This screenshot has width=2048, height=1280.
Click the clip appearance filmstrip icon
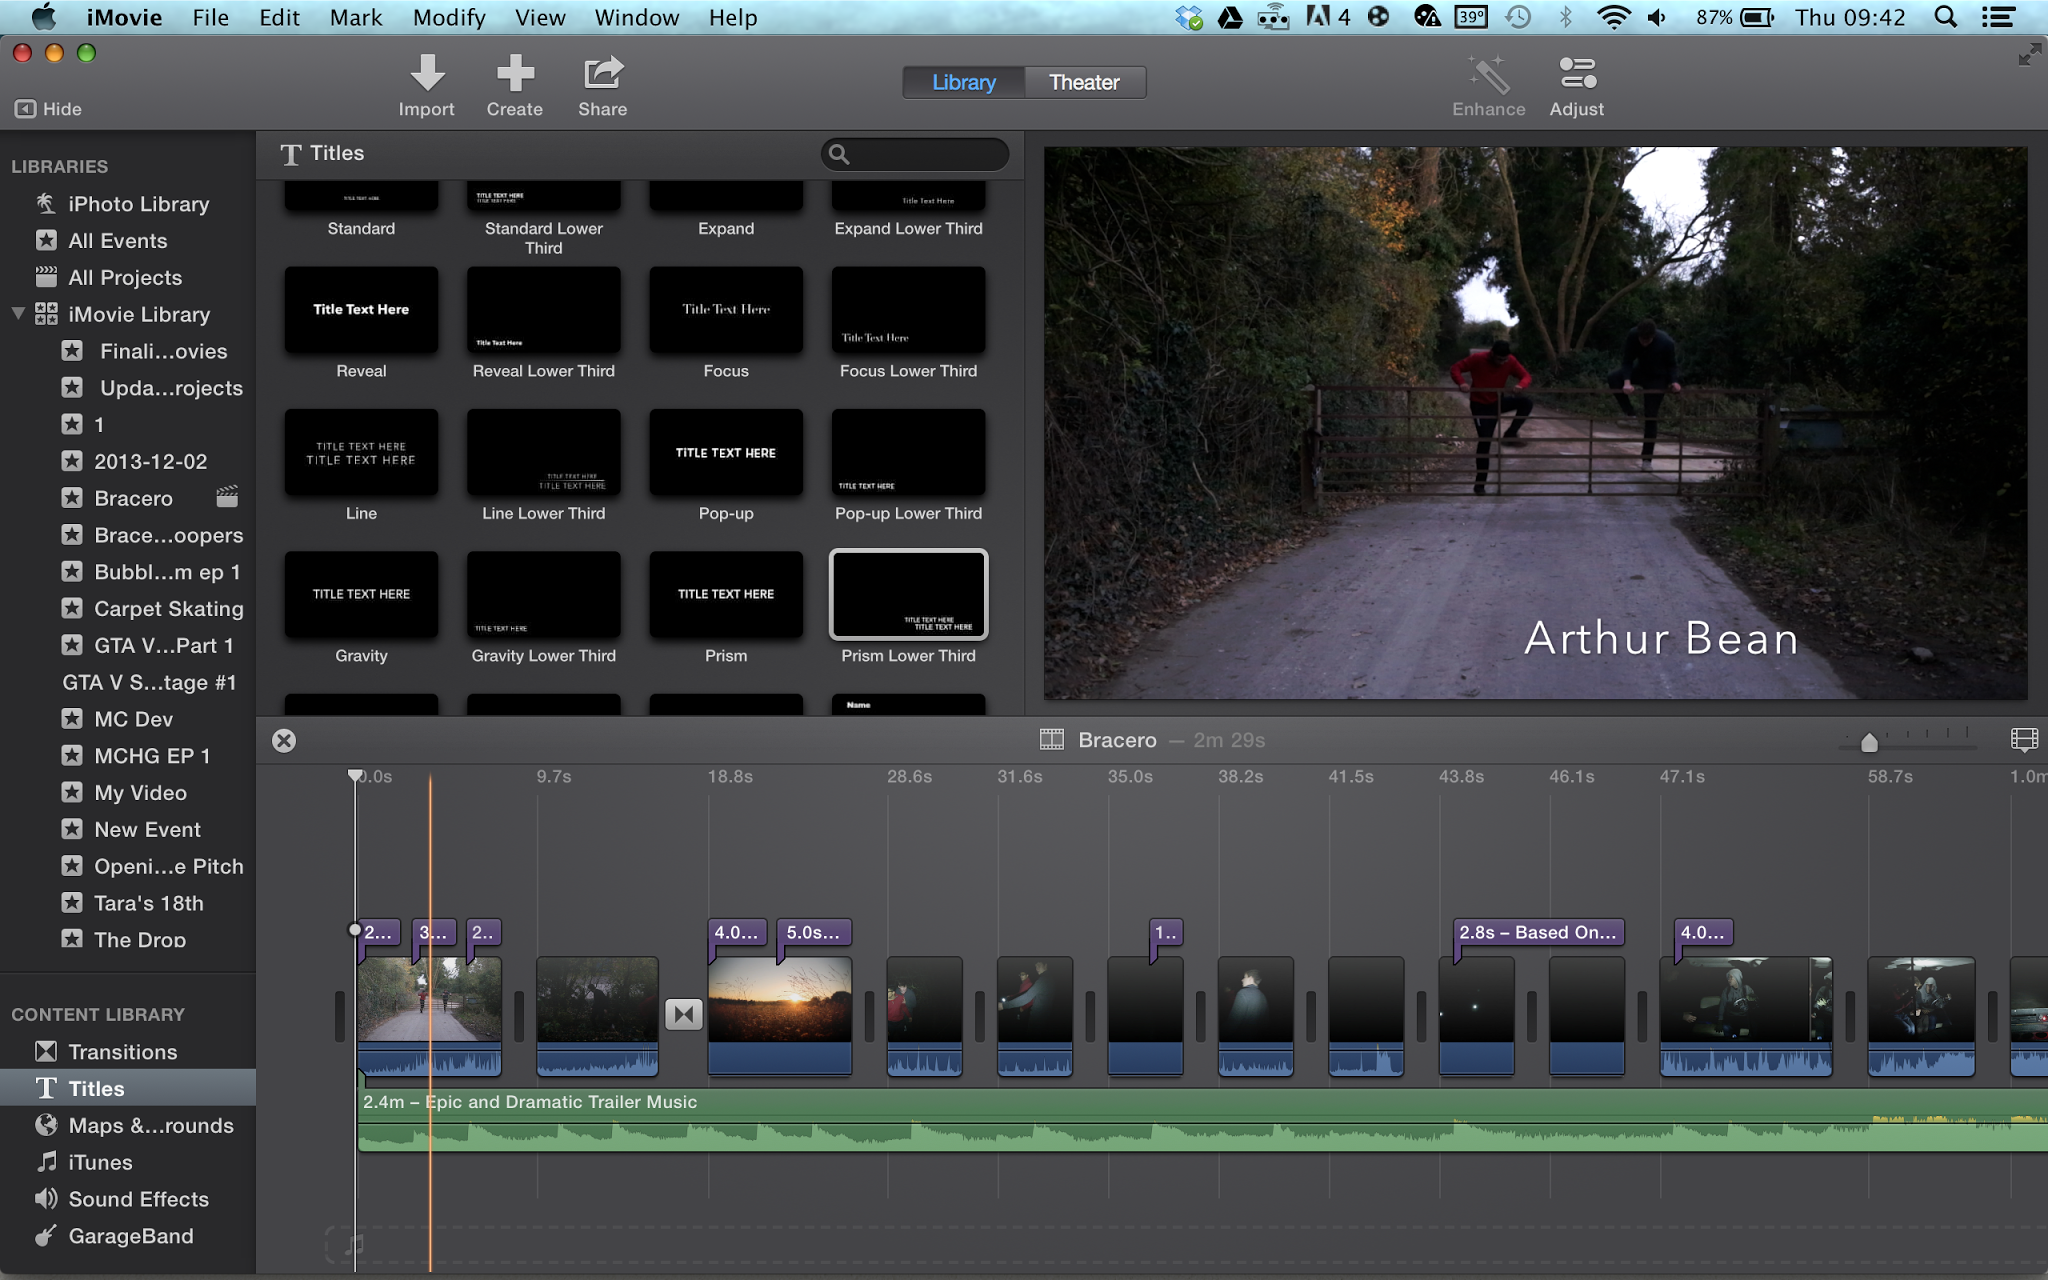2023,740
